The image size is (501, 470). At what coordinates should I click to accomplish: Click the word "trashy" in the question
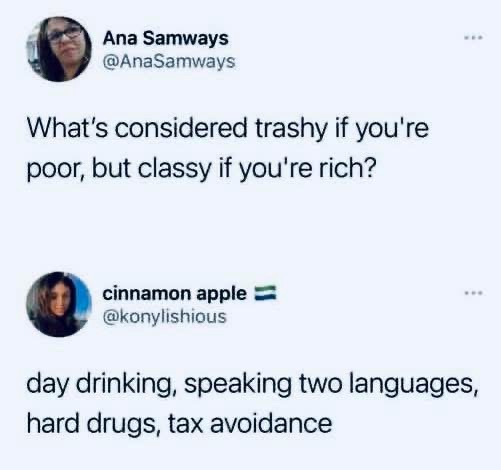point(292,129)
